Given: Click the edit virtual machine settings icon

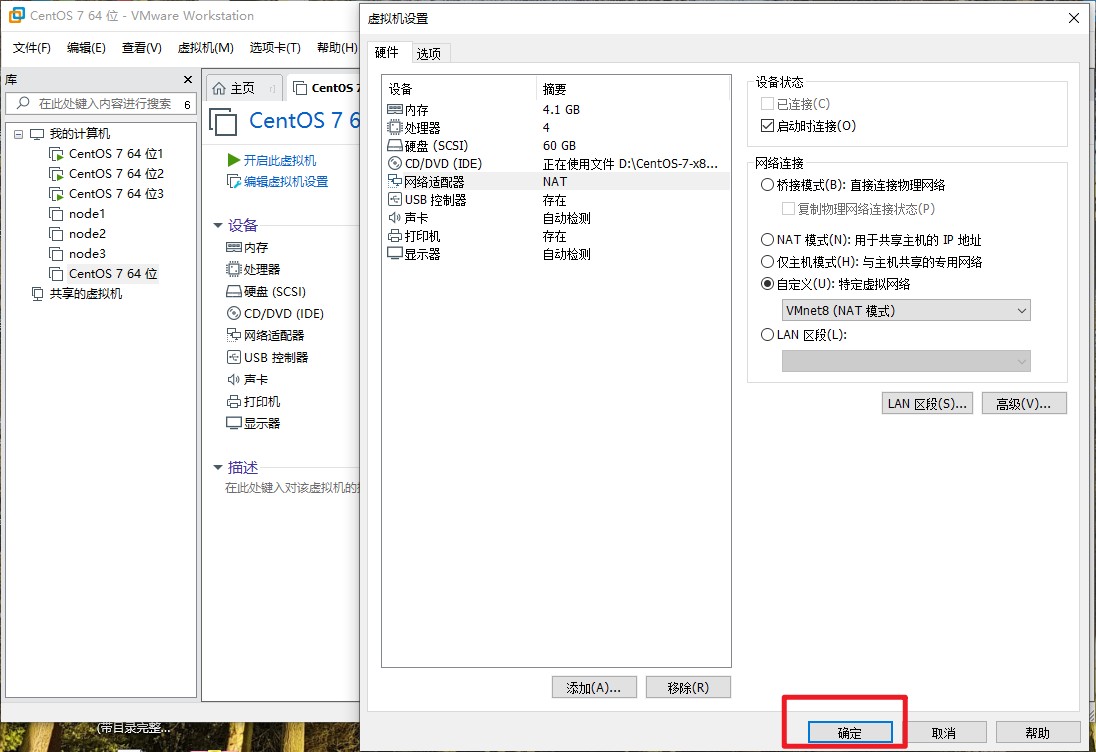Looking at the screenshot, I should 234,182.
